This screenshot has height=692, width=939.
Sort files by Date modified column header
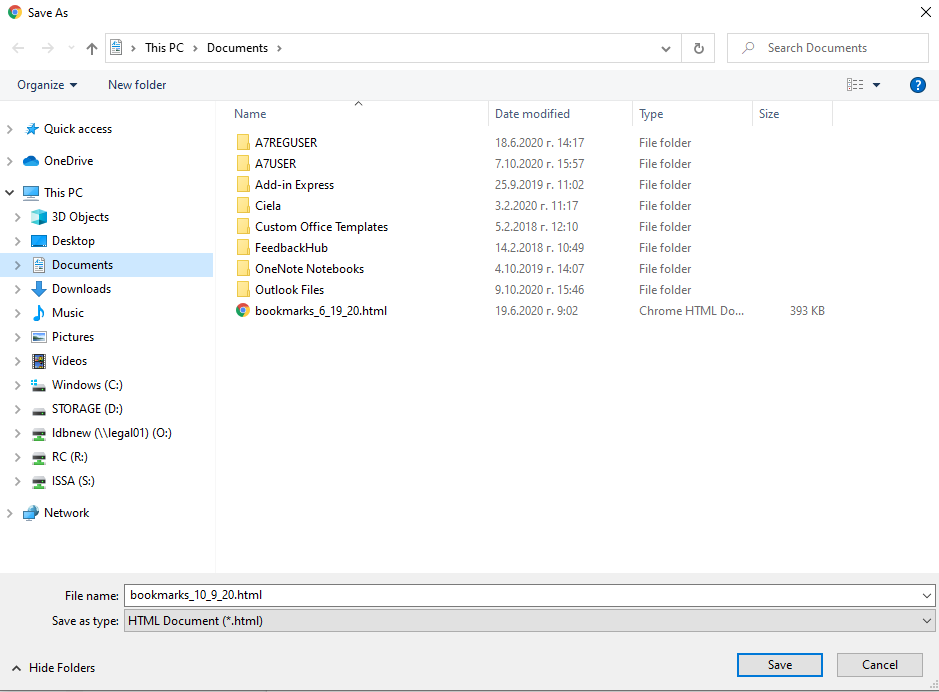click(x=532, y=114)
